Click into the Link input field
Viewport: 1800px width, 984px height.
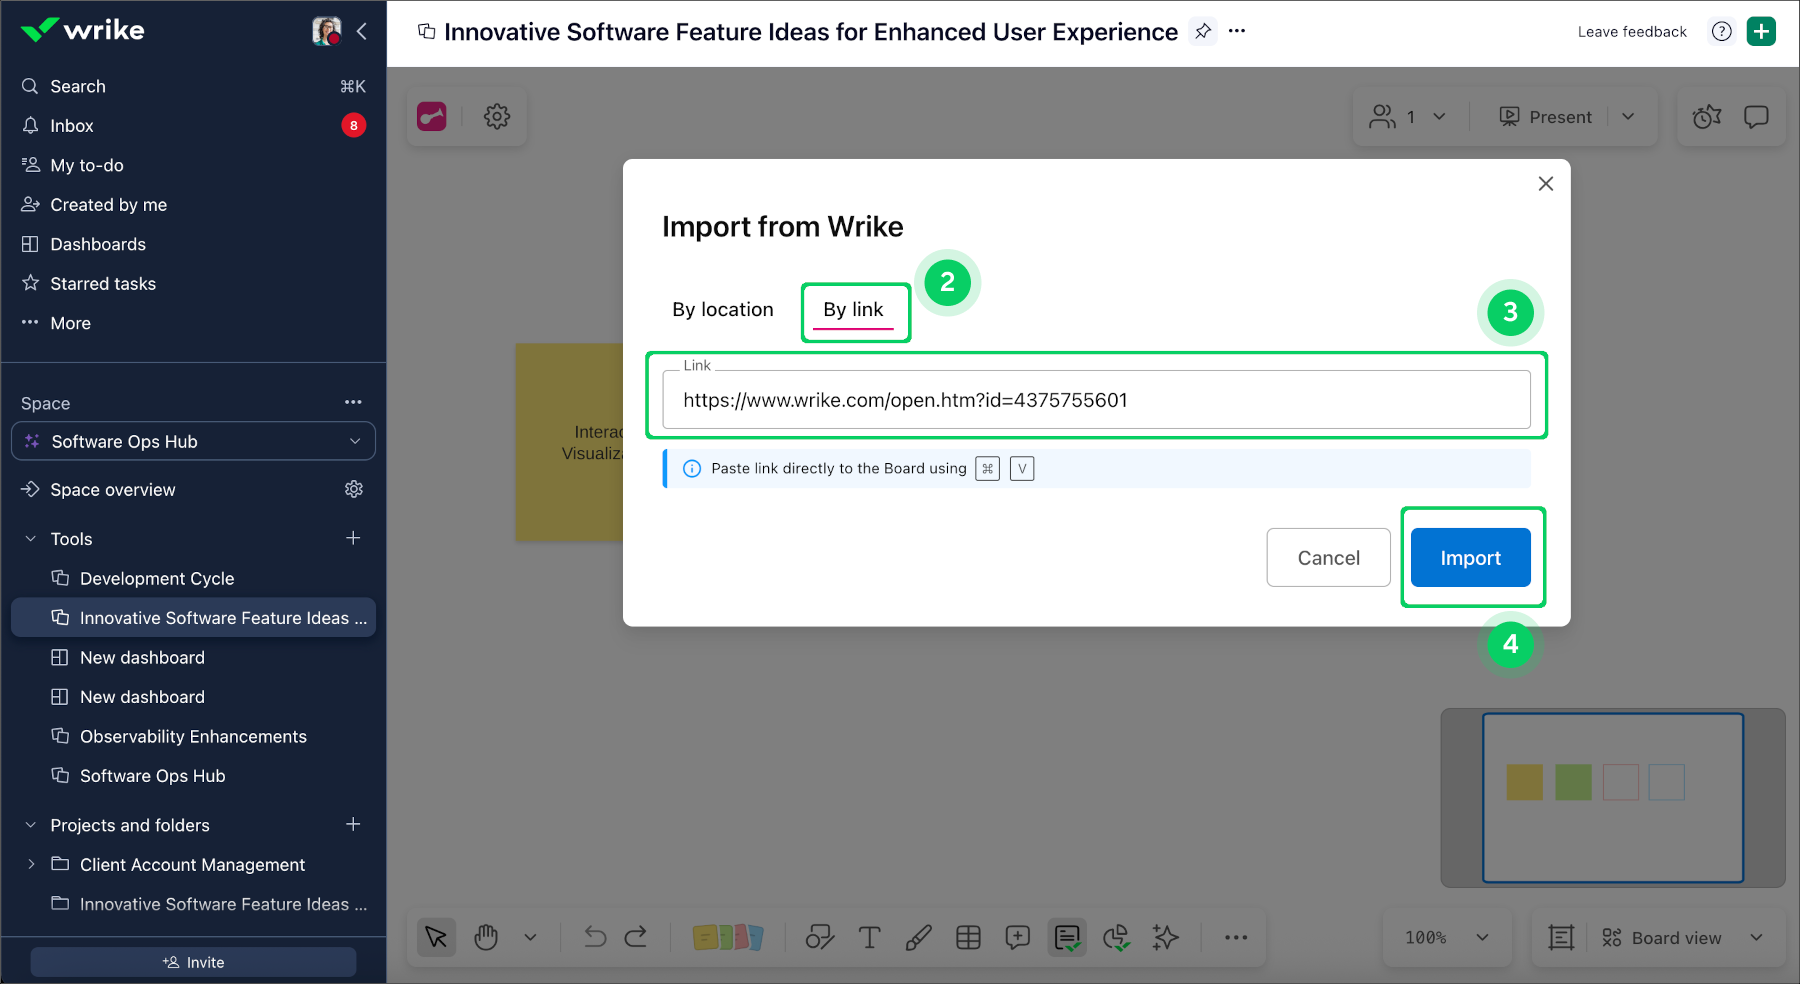pos(1095,400)
